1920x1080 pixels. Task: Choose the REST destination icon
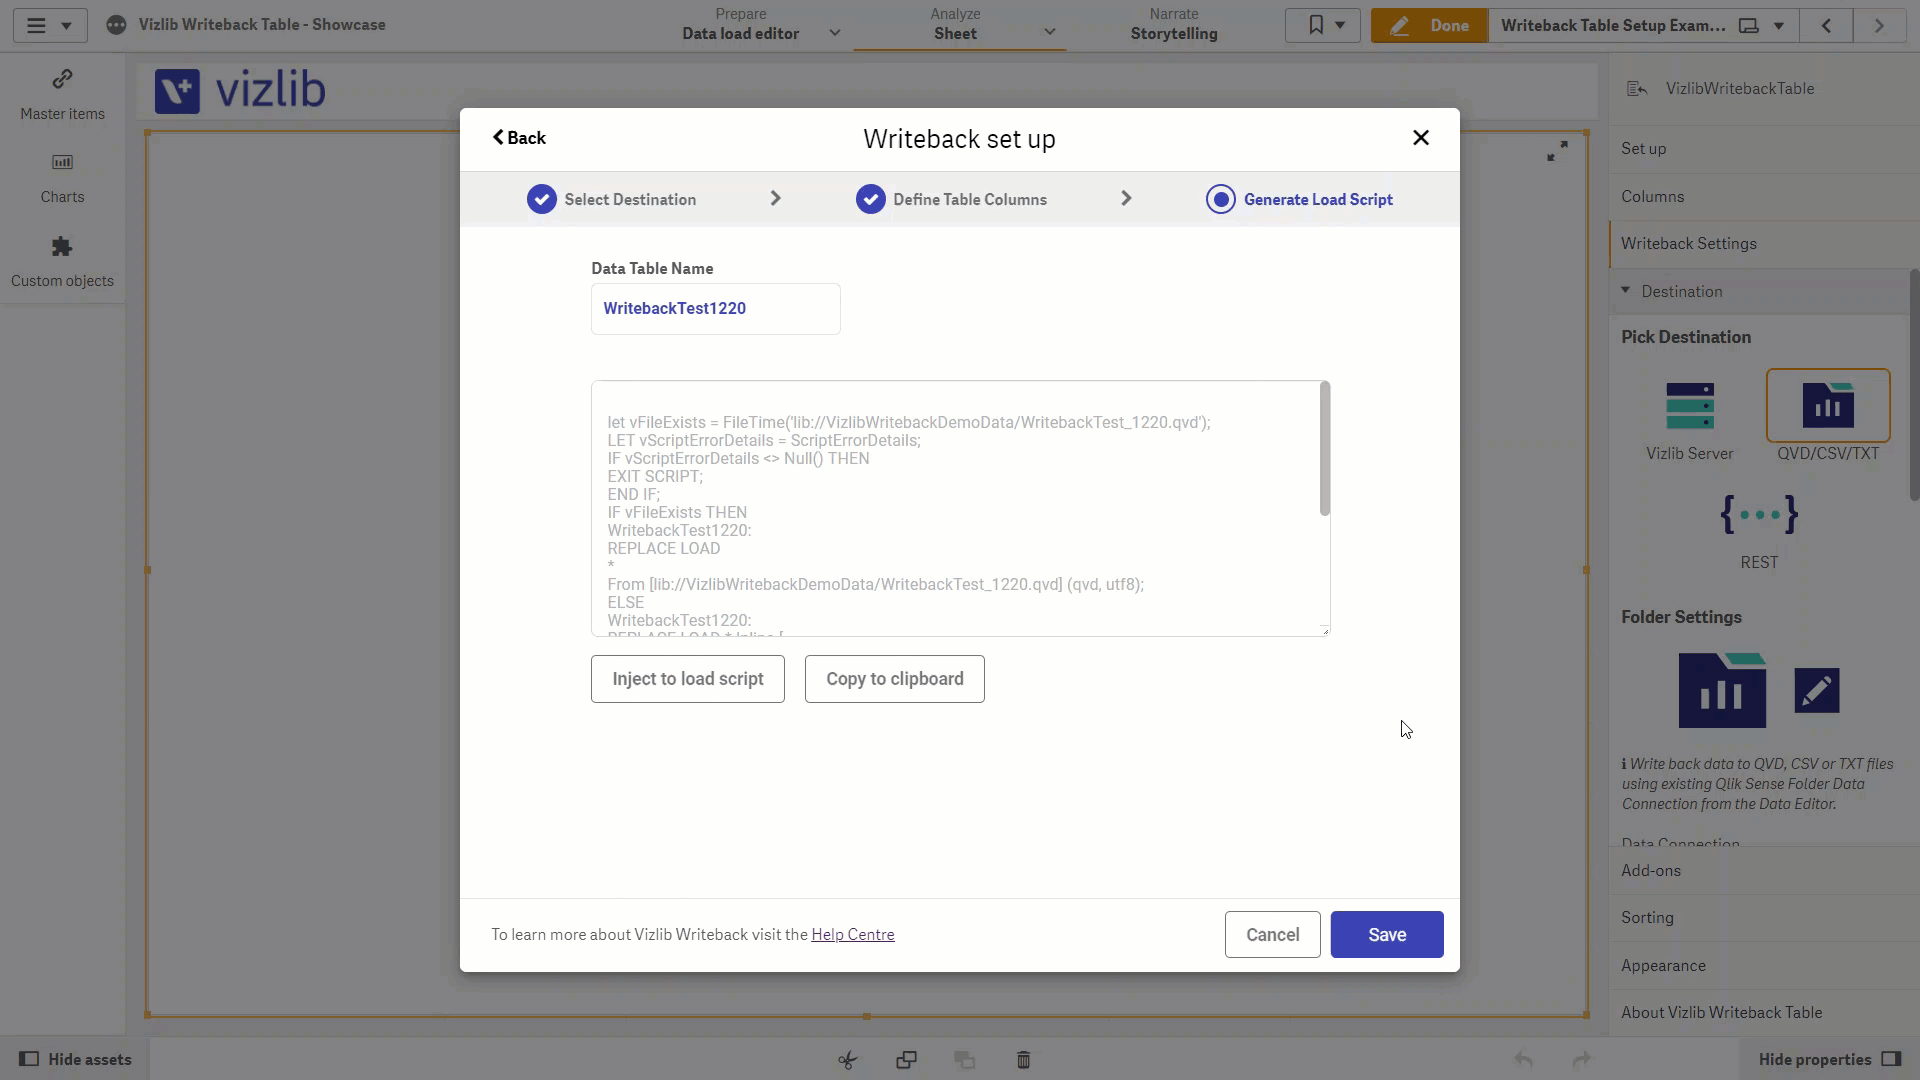[1759, 514]
